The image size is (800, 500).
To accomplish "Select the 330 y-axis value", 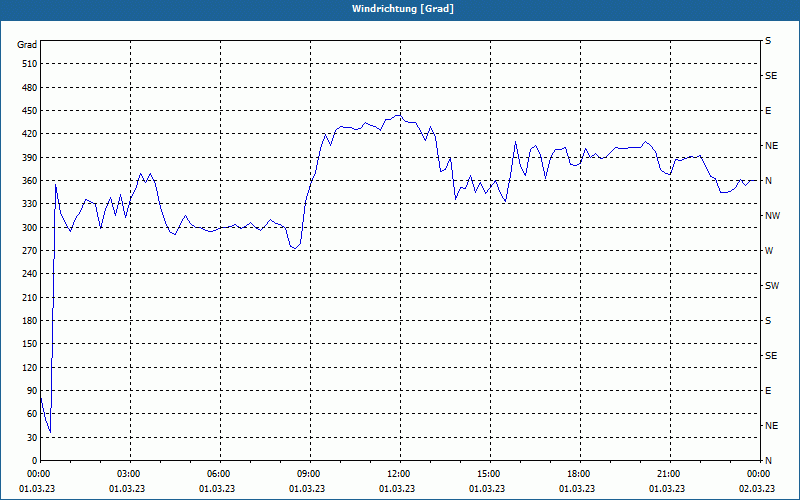I will 30,204.
